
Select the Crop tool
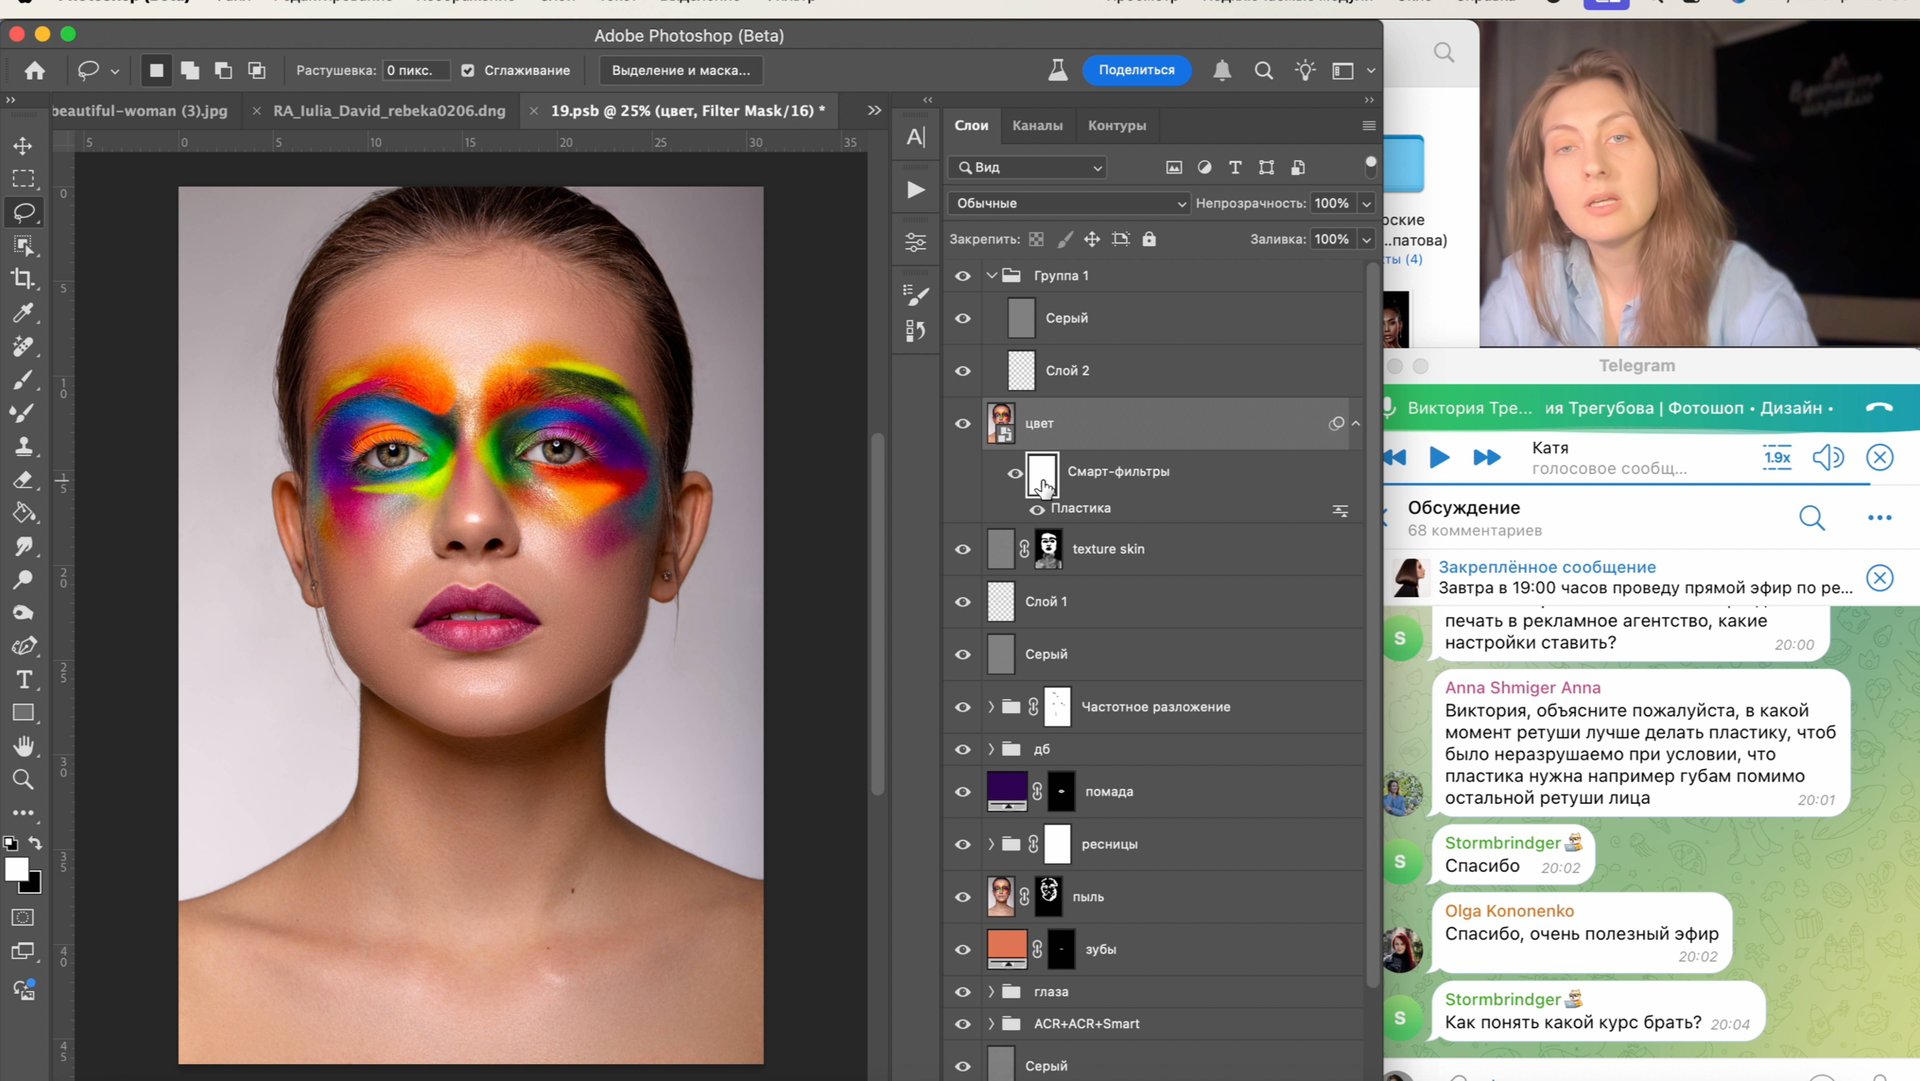tap(23, 279)
